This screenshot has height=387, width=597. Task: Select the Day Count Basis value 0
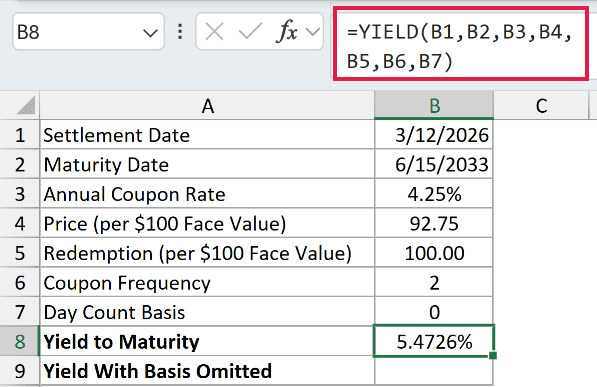coord(434,312)
